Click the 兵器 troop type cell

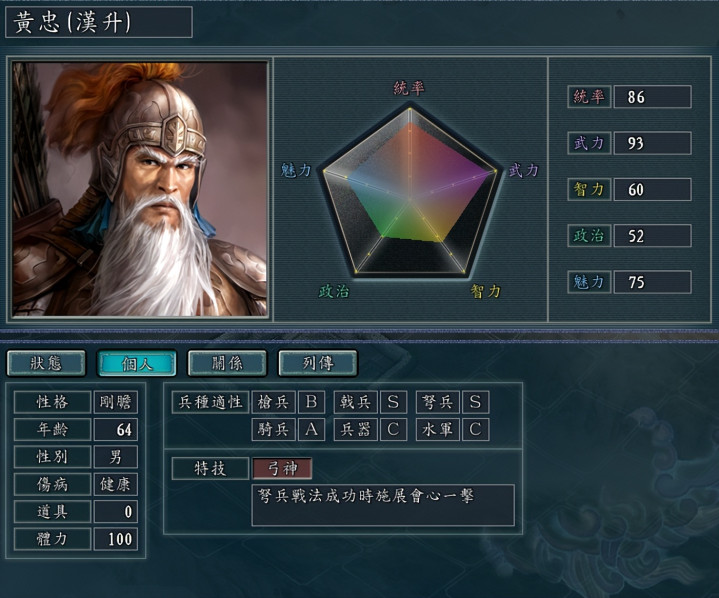(x=355, y=429)
